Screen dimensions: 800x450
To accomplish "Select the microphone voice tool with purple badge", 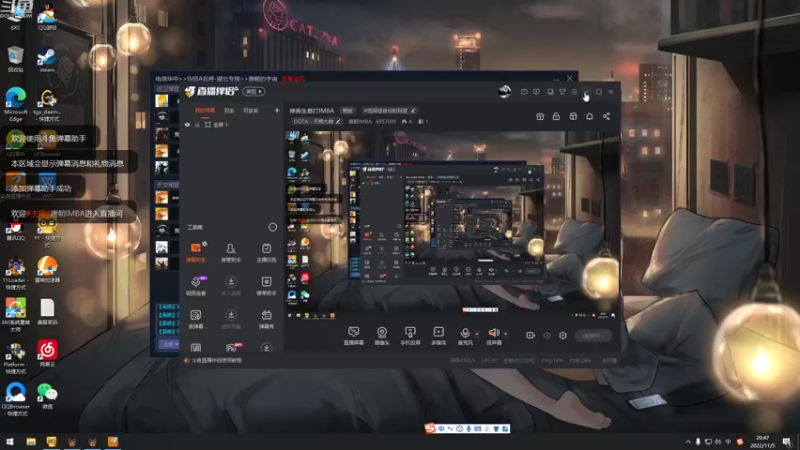I will pos(196,285).
